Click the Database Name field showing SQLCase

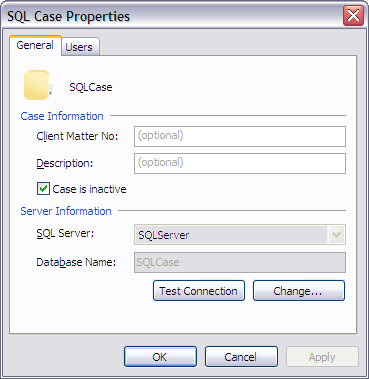240,262
